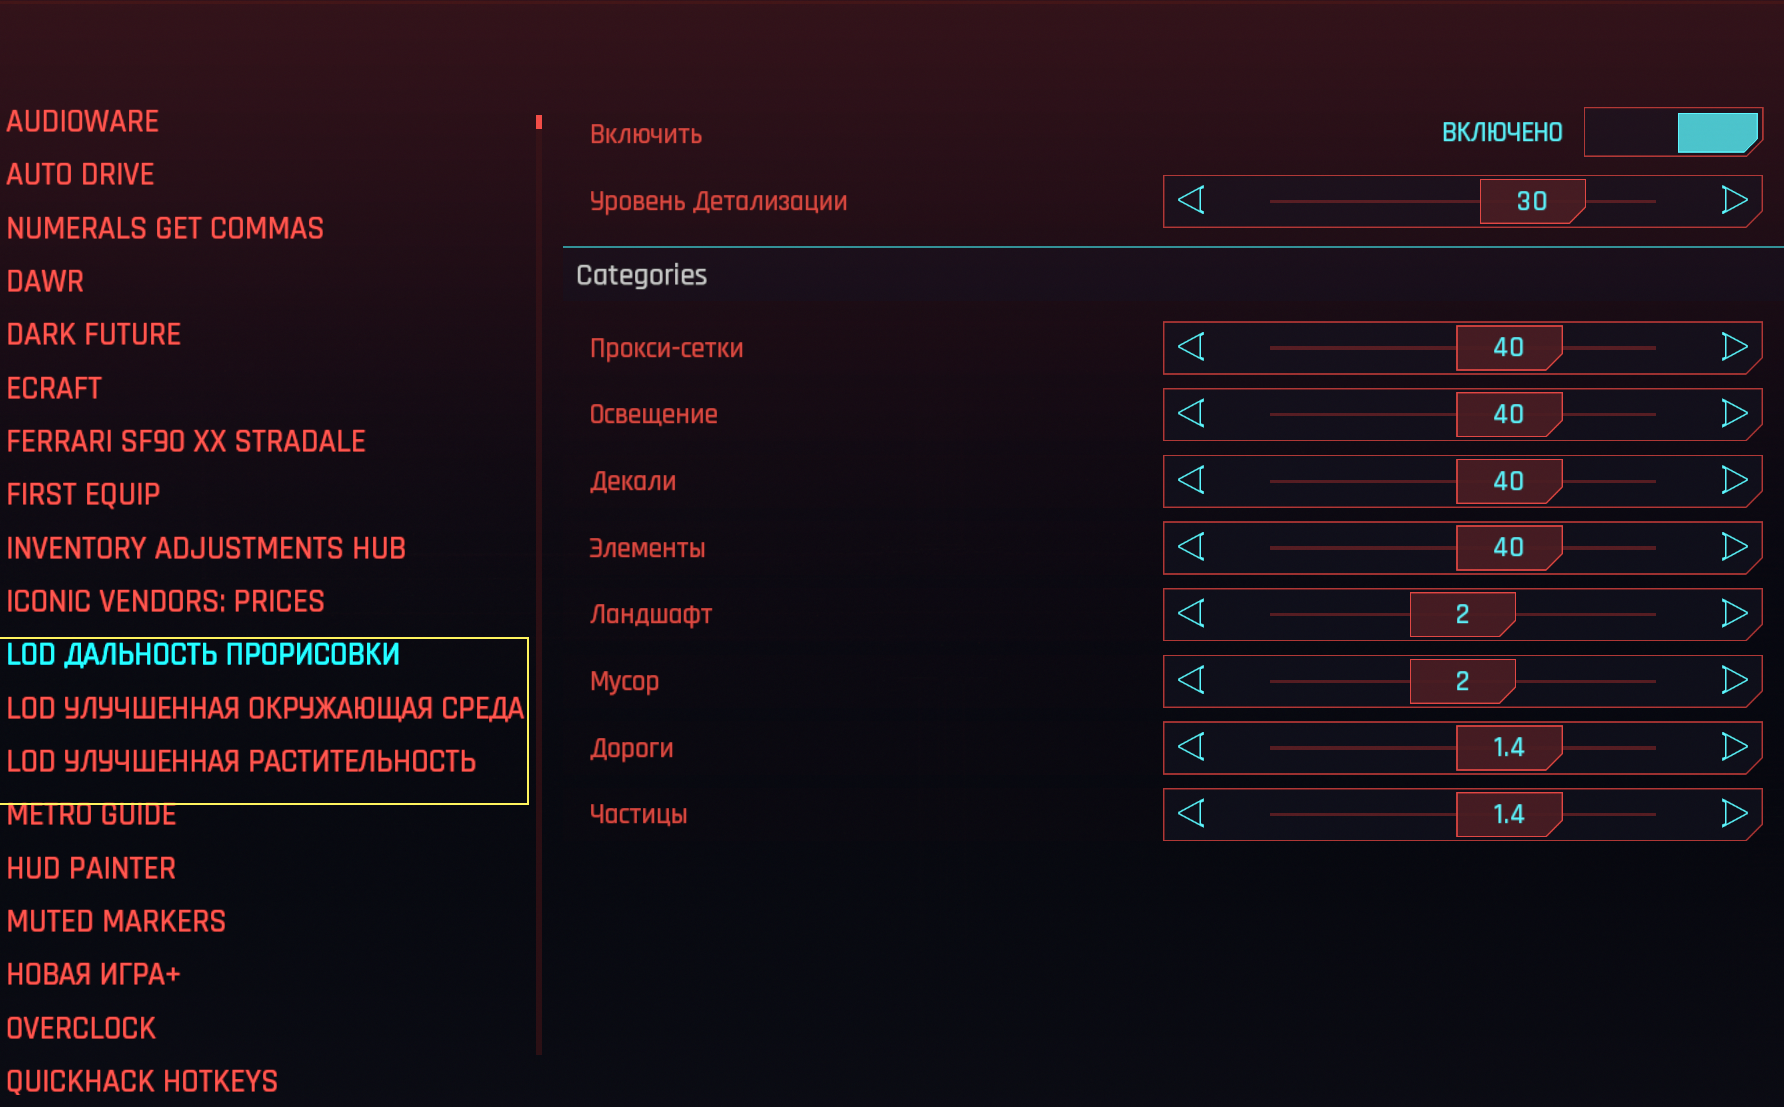Select ICONIC VENDORS: PRICES entry
Image resolution: width=1784 pixels, height=1107 pixels.
pyautogui.click(x=165, y=601)
